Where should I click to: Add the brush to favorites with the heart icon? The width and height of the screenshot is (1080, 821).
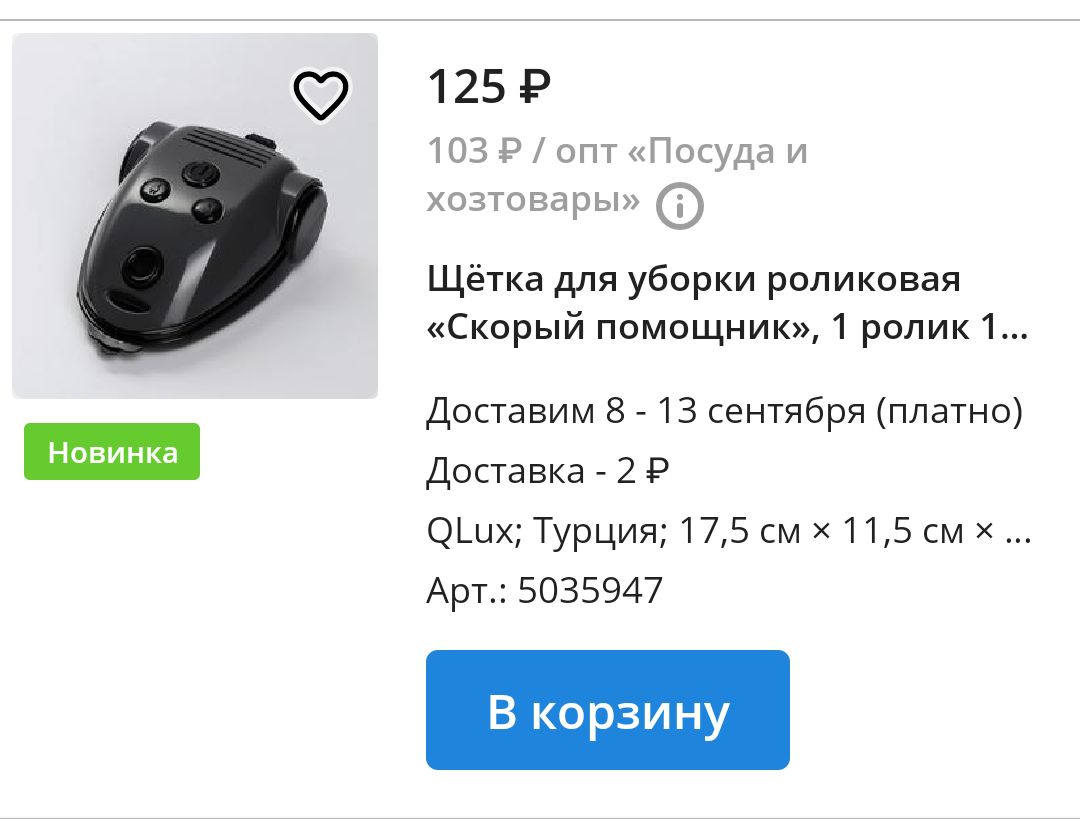(321, 95)
